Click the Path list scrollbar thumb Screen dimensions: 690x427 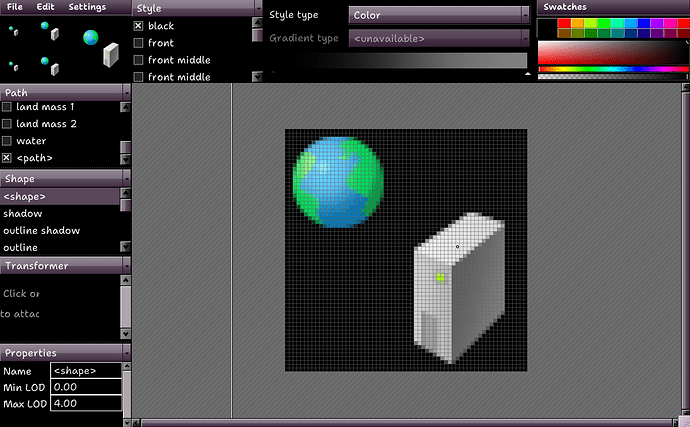125,147
